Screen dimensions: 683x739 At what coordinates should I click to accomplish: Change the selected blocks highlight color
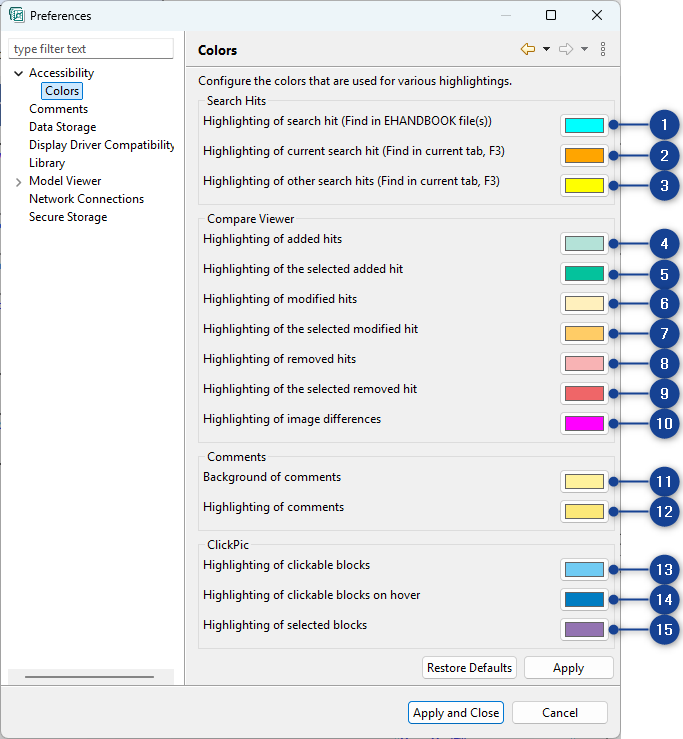[x=584, y=629]
